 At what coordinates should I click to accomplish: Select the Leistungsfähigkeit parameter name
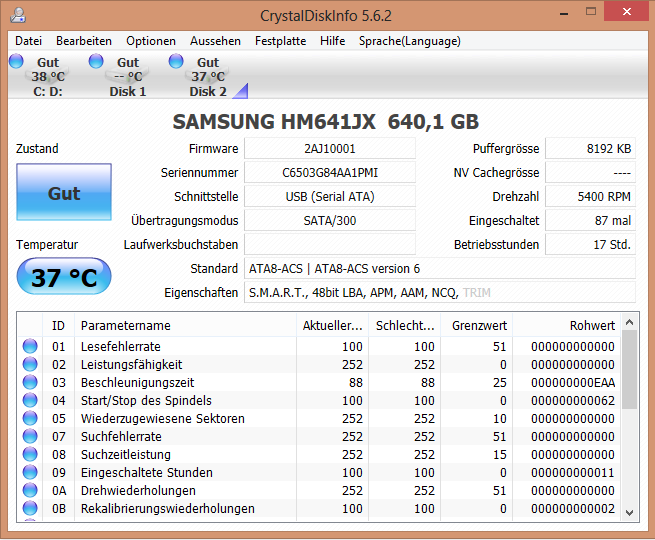click(132, 365)
